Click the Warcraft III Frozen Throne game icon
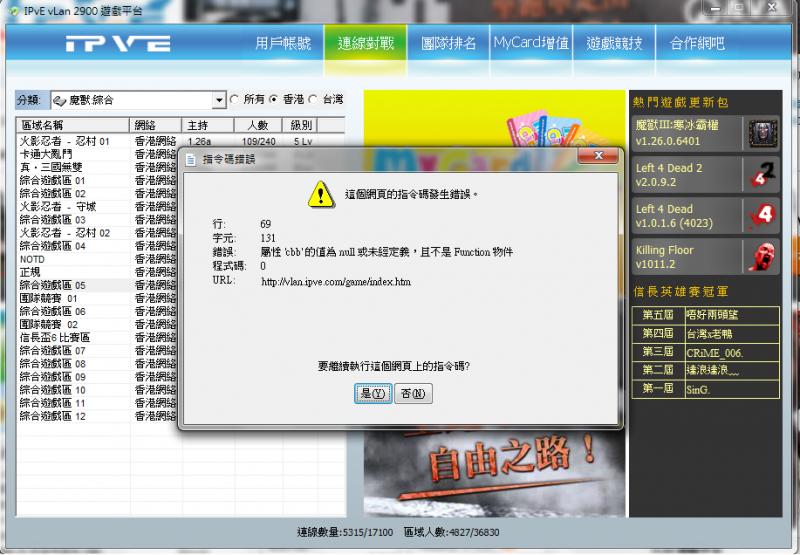Viewport: 800px width, 555px height. (x=763, y=133)
